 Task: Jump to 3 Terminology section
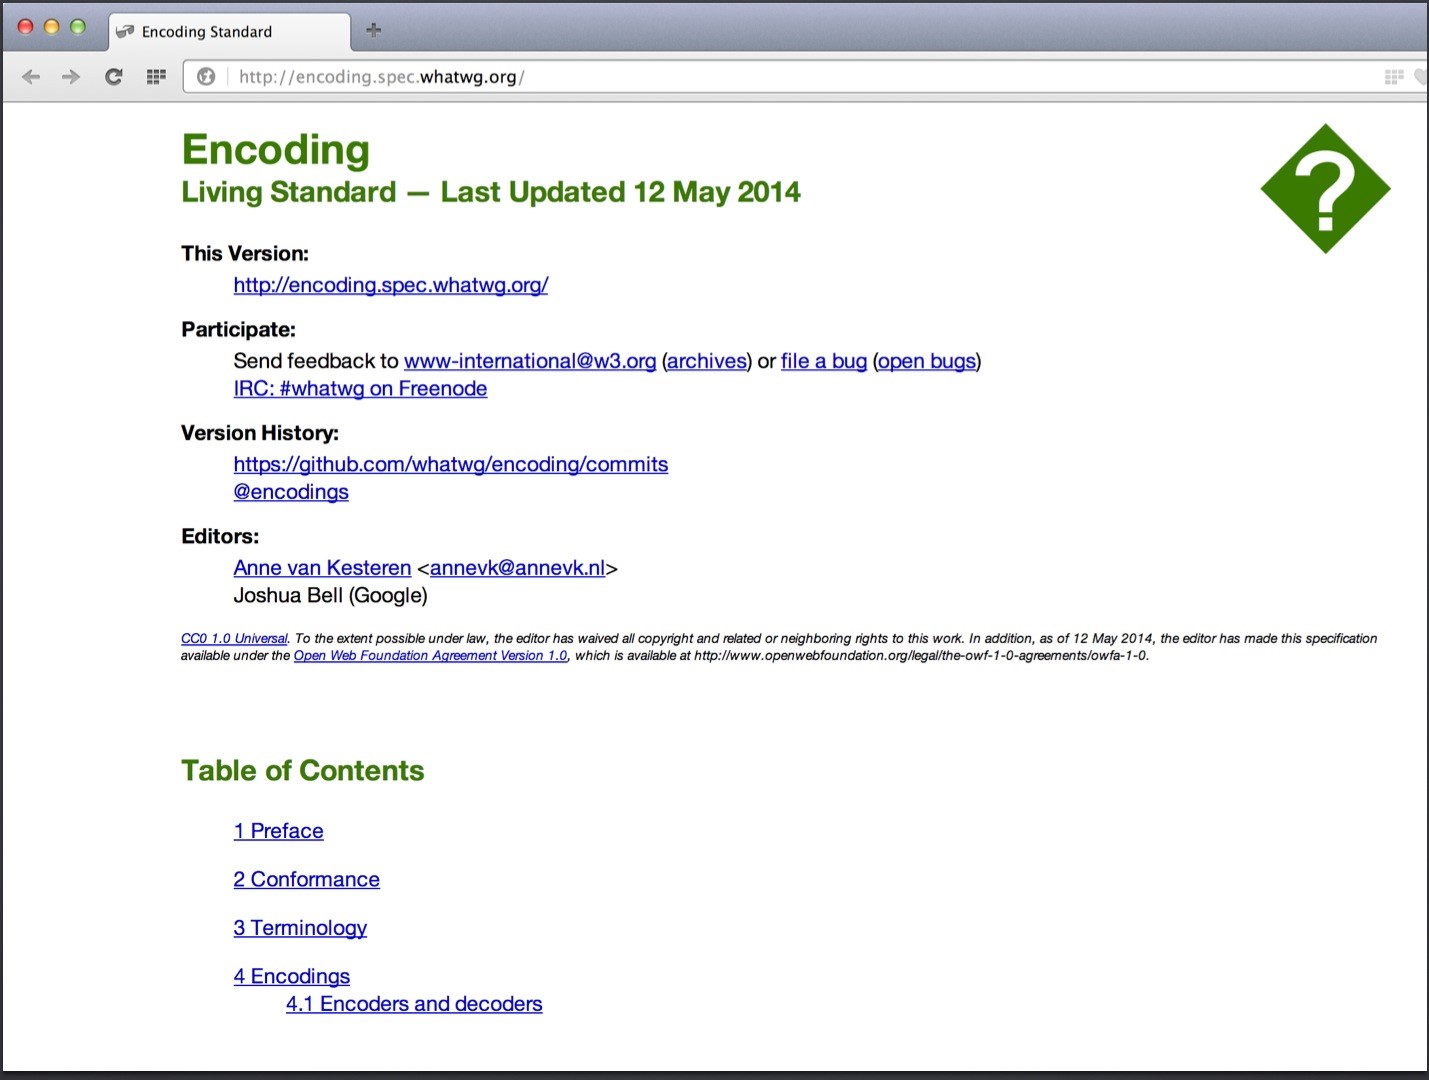coord(300,928)
